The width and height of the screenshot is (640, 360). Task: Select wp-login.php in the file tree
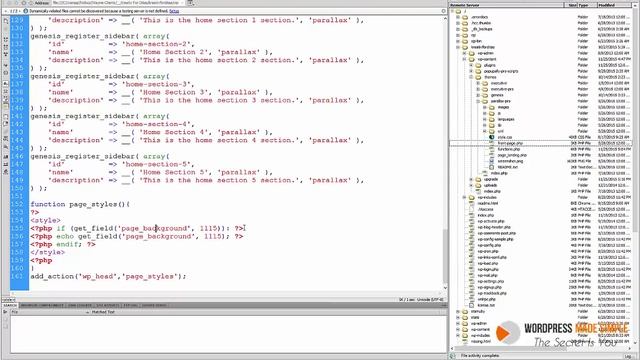click(x=488, y=269)
